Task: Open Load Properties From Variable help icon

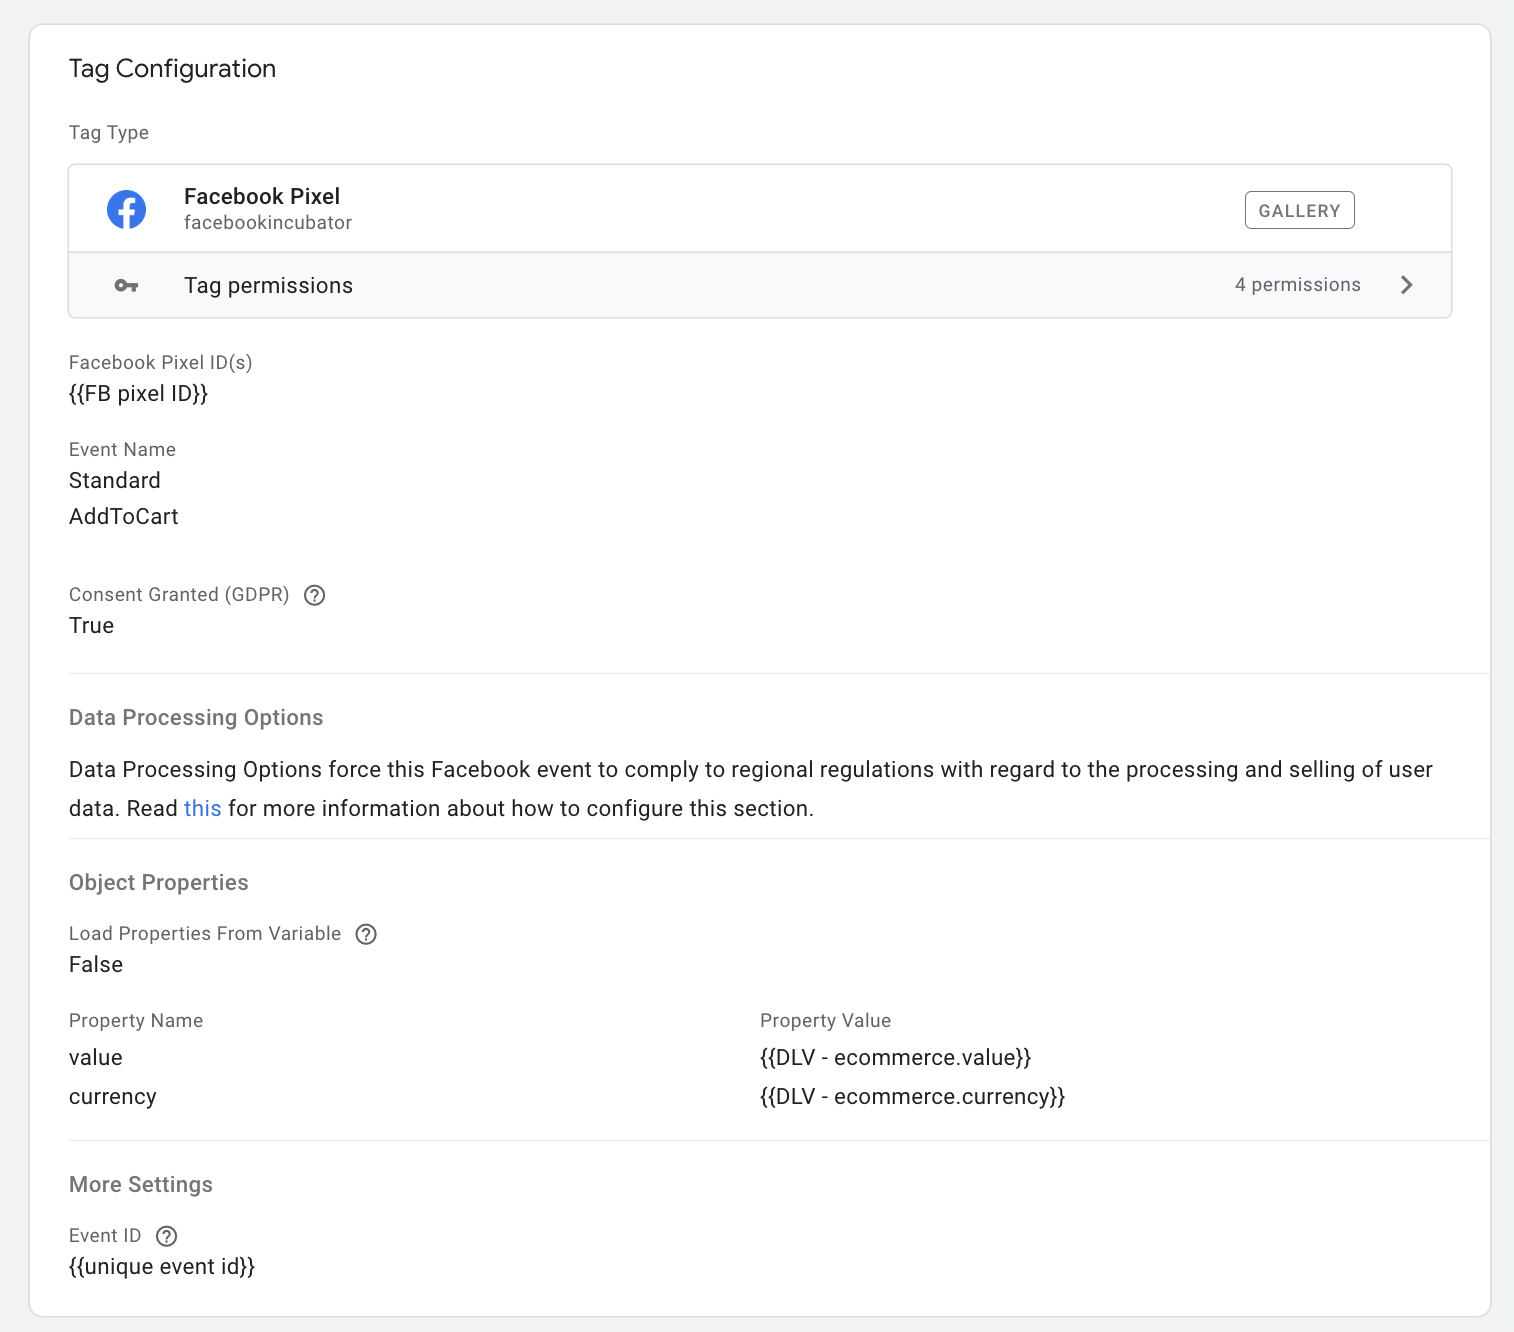Action: 367,934
